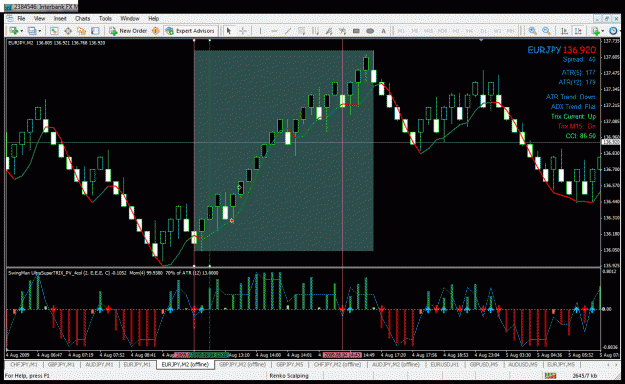Screen dimensions: 625x384
Task: Switch to M30 timeframe button
Action: point(442,31)
